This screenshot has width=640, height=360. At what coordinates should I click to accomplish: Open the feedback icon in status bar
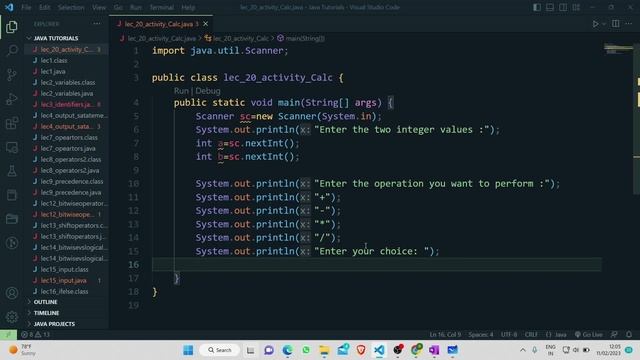click(x=614, y=334)
